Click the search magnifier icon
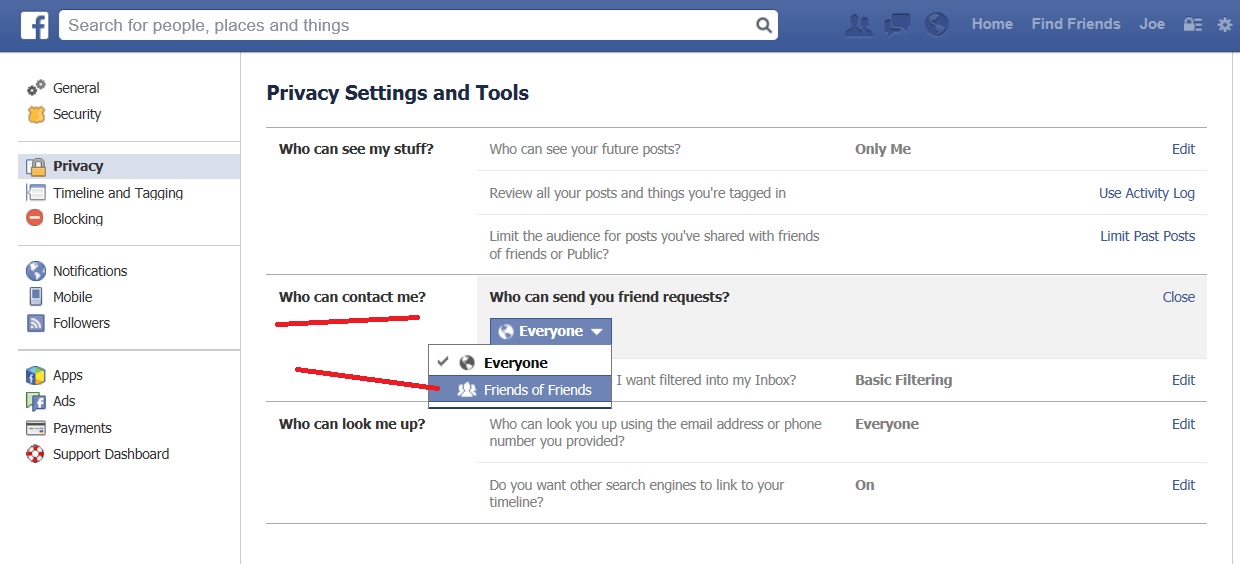Viewport: 1240px width, 564px height. pyautogui.click(x=763, y=25)
